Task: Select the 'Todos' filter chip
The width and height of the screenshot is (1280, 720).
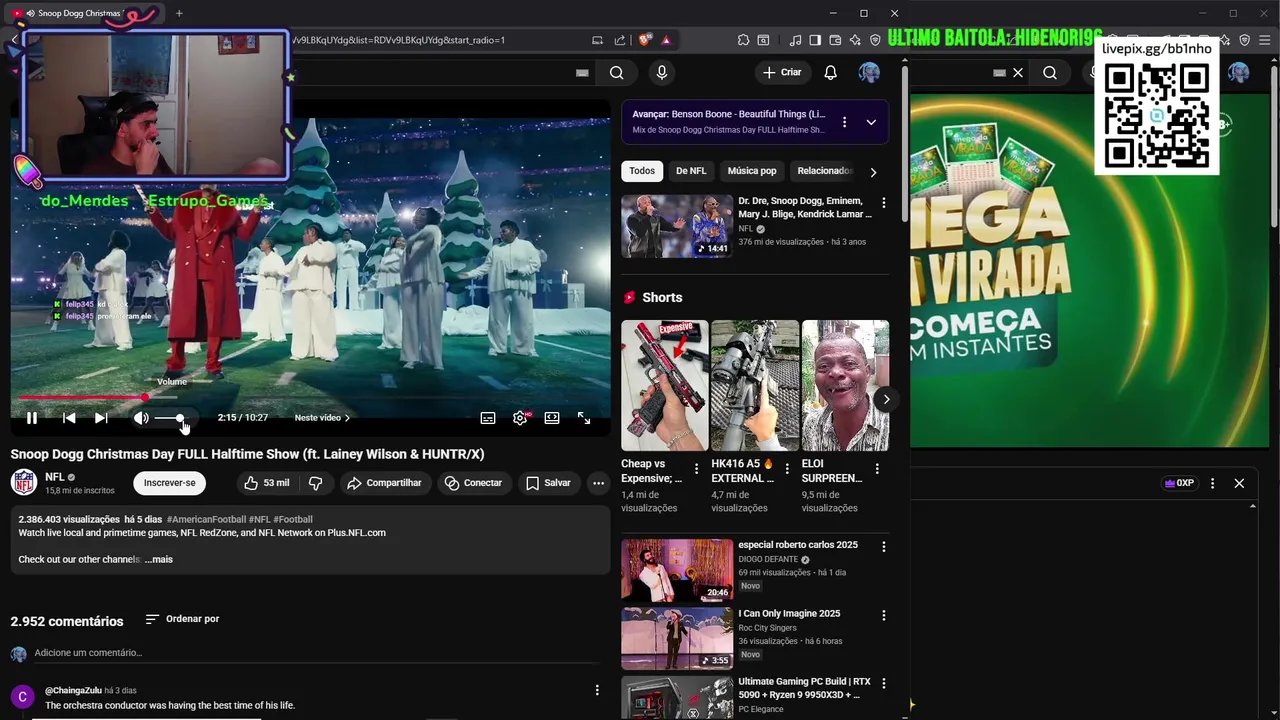Action: pos(642,171)
